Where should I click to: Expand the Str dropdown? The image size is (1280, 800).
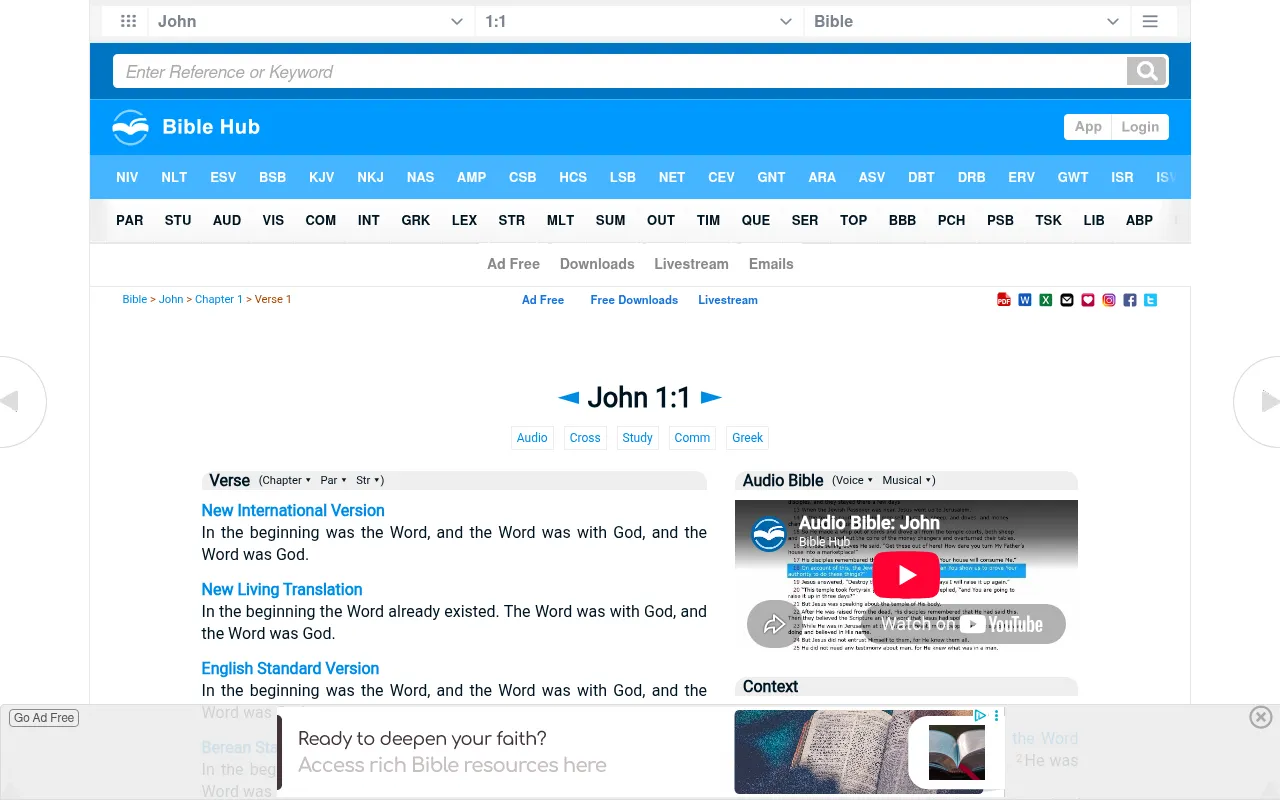[x=368, y=480]
